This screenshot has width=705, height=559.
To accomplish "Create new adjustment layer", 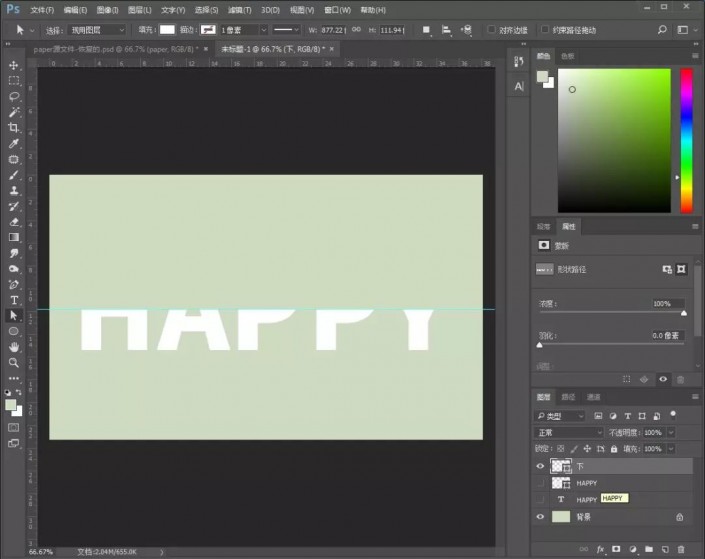I will (633, 549).
